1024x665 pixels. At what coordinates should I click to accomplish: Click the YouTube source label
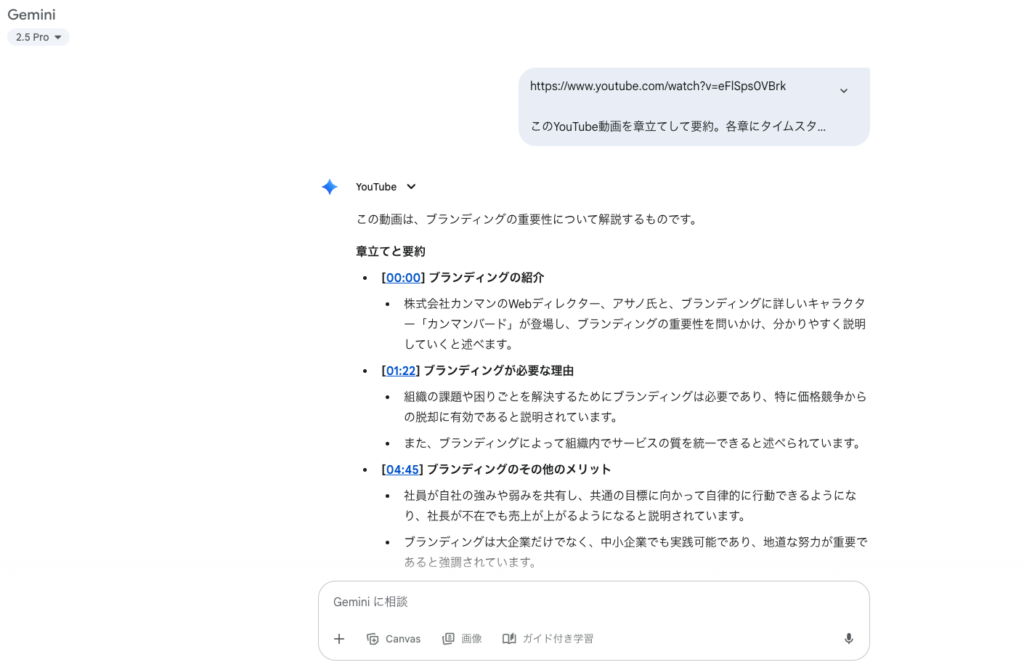click(x=376, y=187)
